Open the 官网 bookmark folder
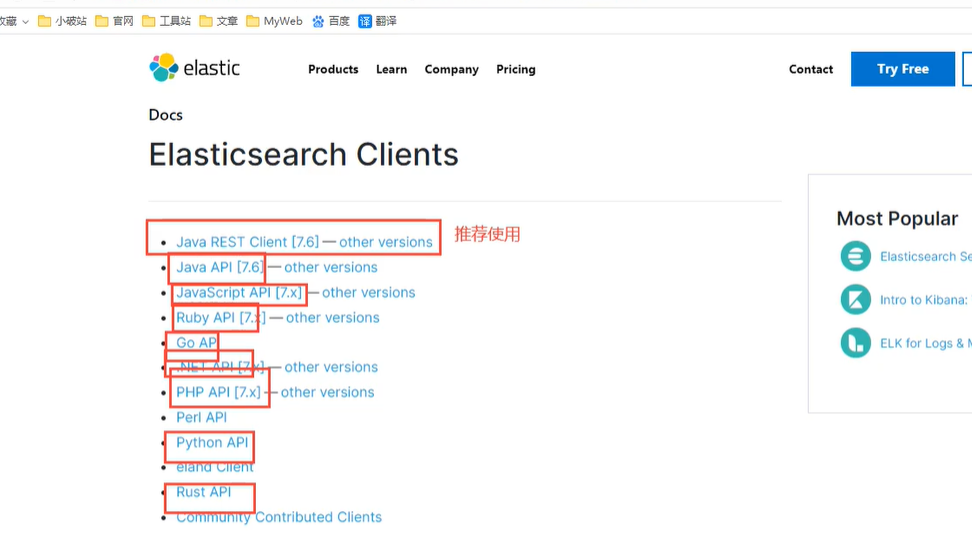Screen dimensions: 972x533 click(115, 21)
